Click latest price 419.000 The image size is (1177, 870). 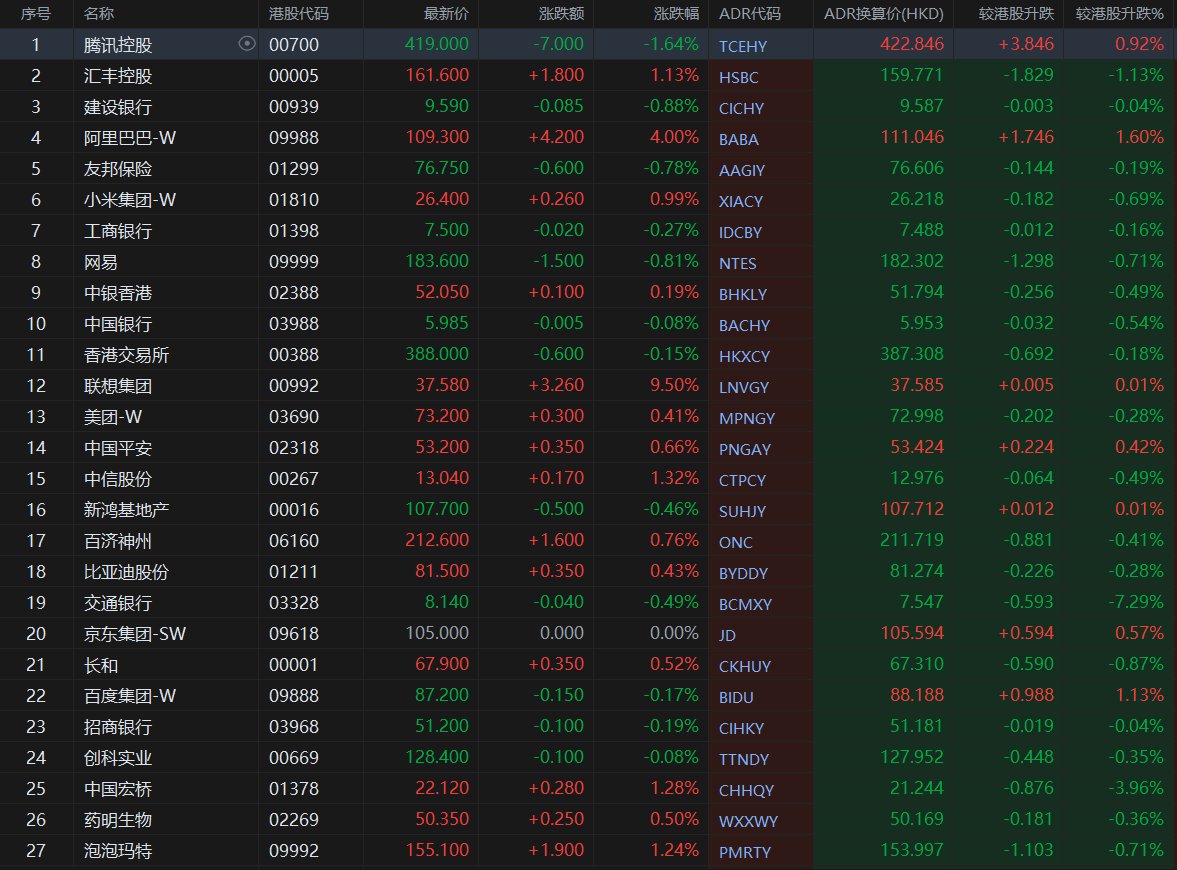[x=437, y=44]
